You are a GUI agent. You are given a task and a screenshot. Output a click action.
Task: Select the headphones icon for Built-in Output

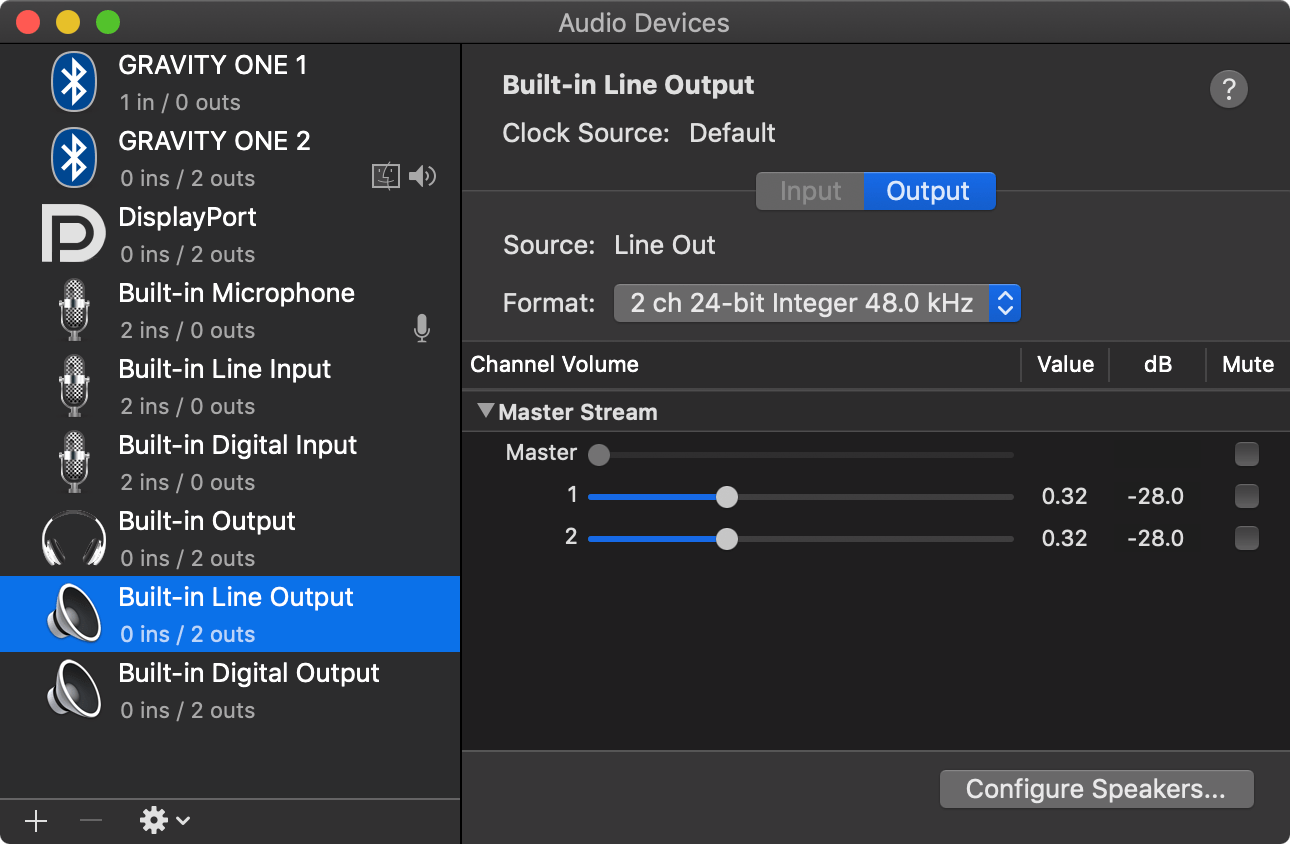tap(73, 538)
